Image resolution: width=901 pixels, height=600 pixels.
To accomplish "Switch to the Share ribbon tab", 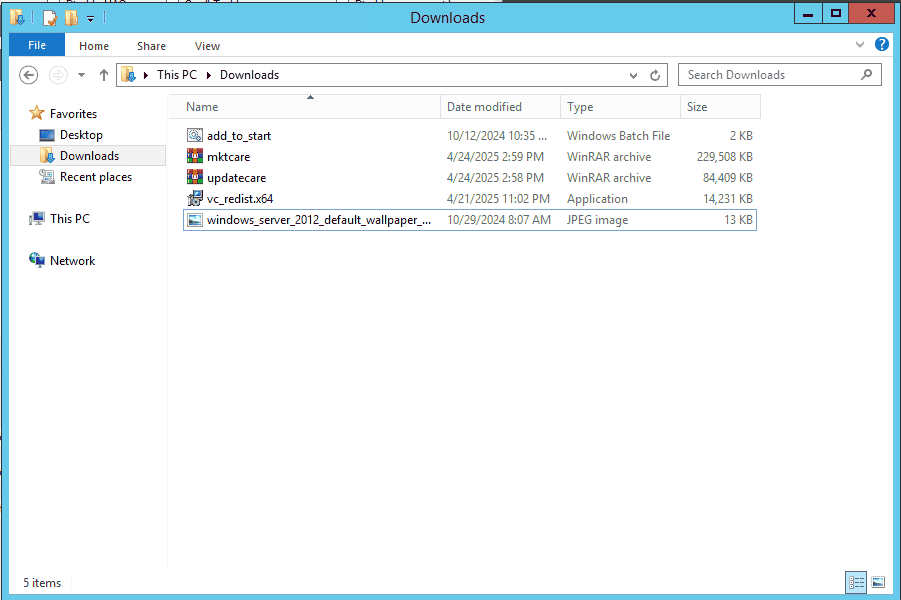I will pyautogui.click(x=151, y=46).
